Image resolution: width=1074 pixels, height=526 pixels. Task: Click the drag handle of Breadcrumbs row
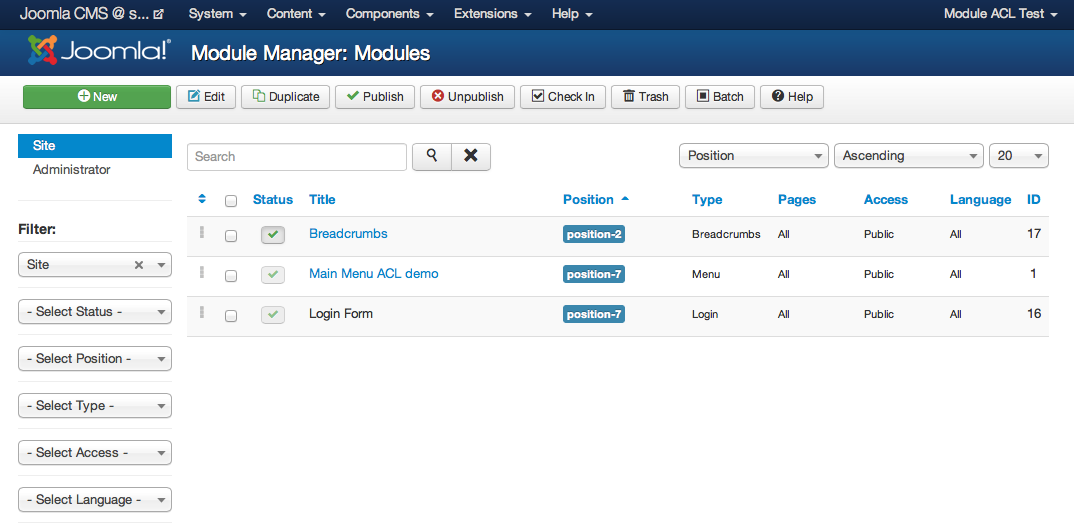click(201, 232)
